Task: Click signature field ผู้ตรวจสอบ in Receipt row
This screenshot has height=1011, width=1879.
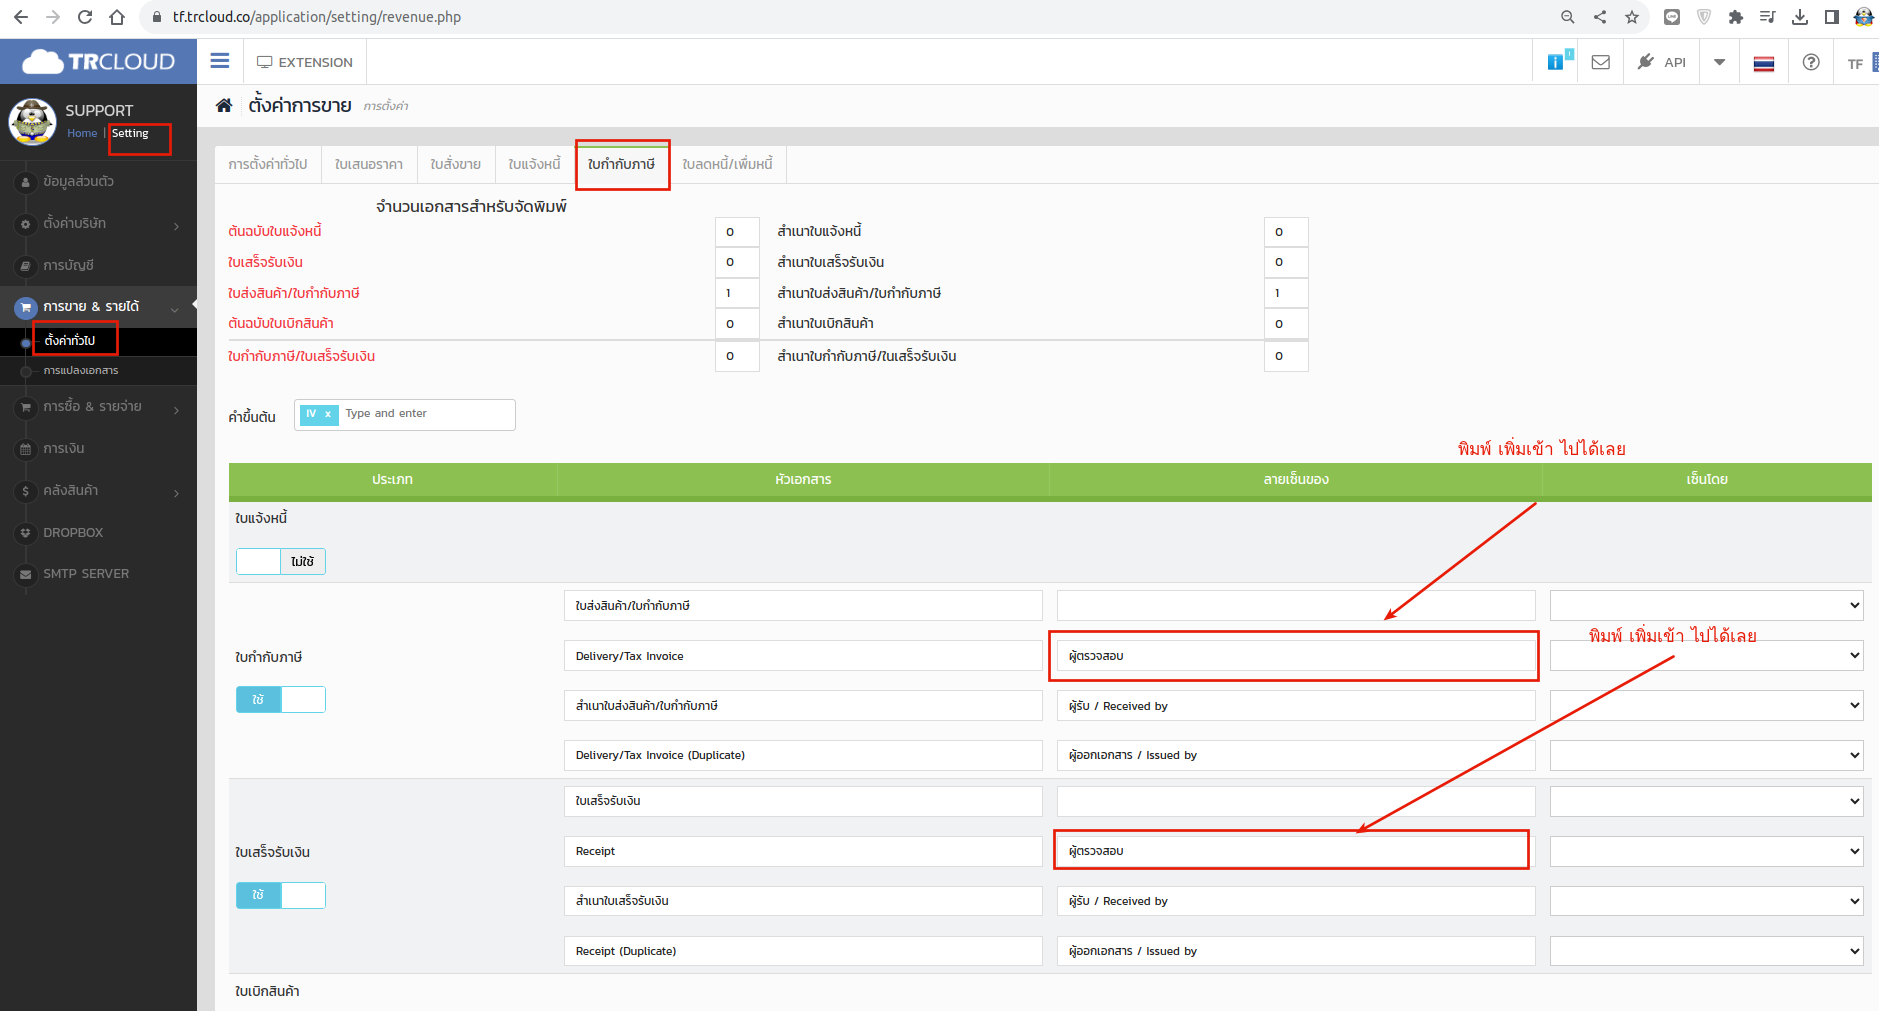Action: (1296, 851)
